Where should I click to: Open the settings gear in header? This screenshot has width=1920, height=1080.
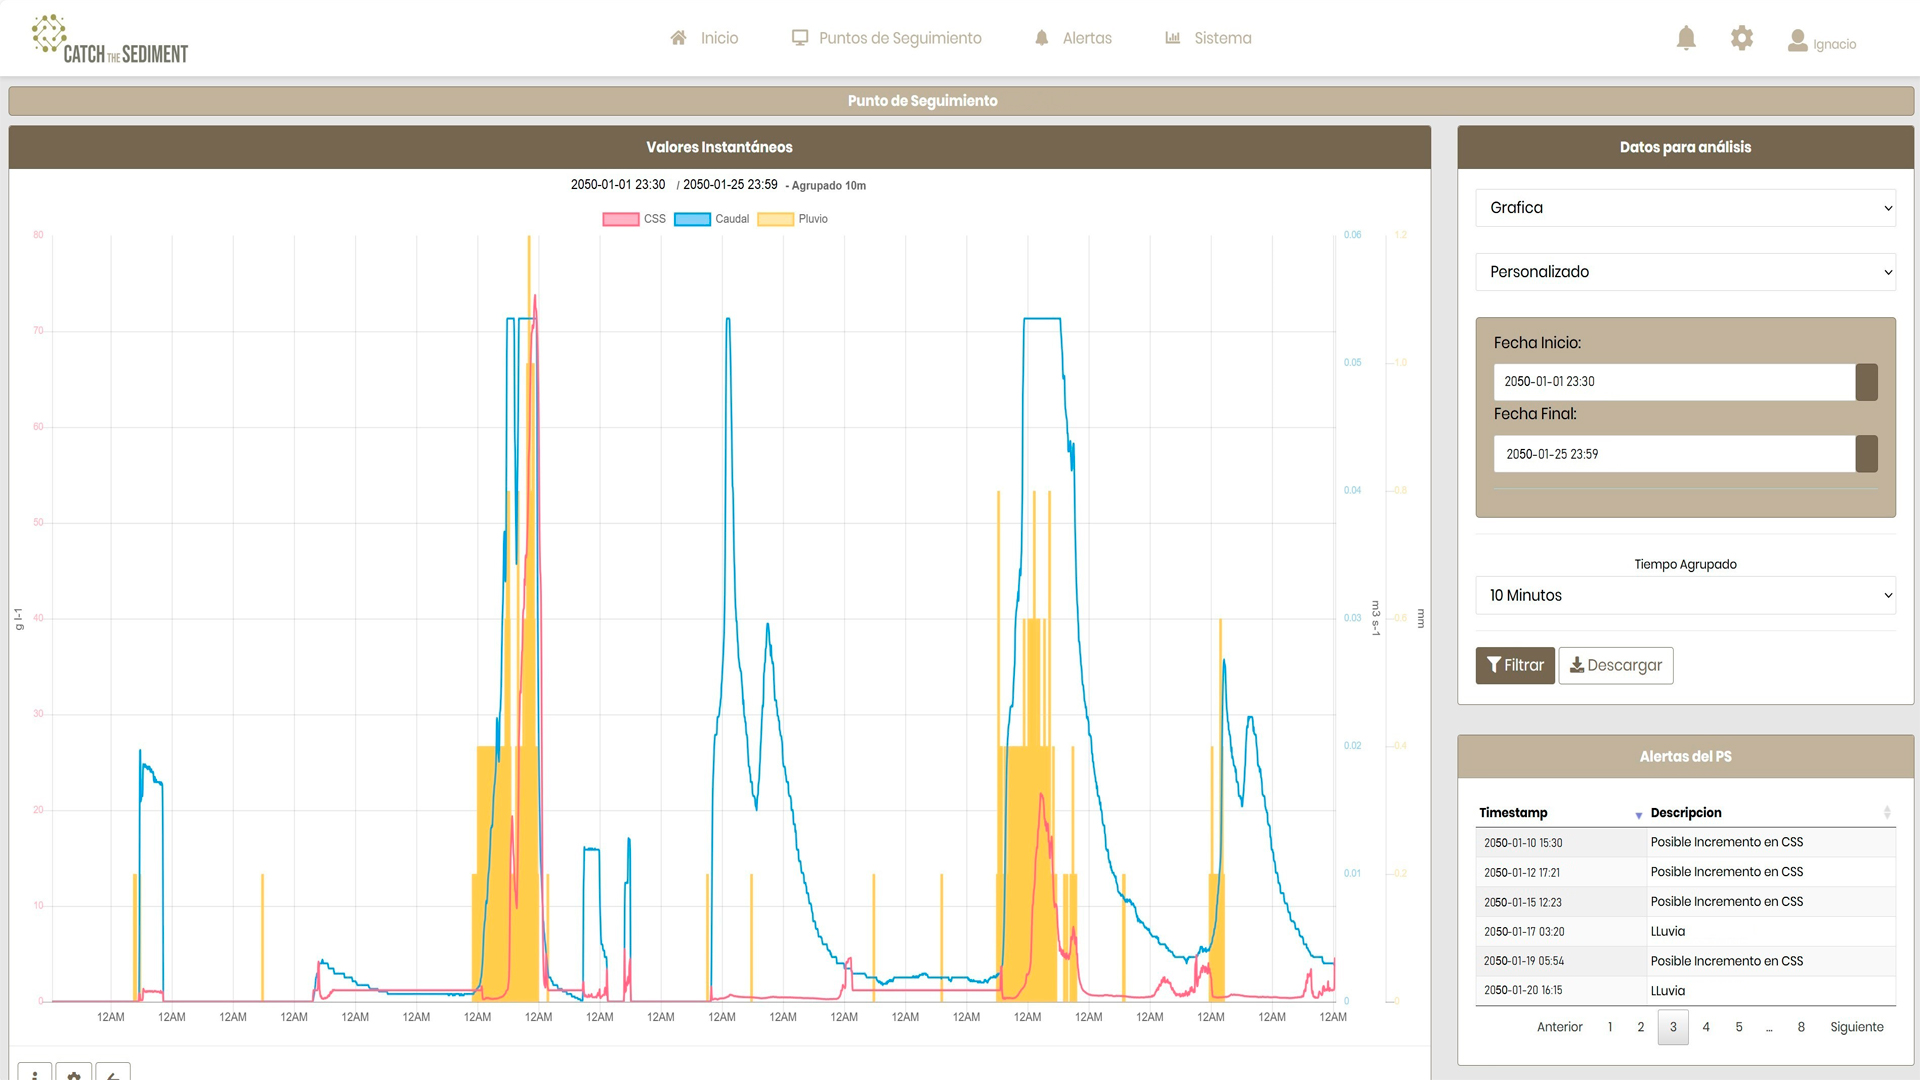(1742, 39)
